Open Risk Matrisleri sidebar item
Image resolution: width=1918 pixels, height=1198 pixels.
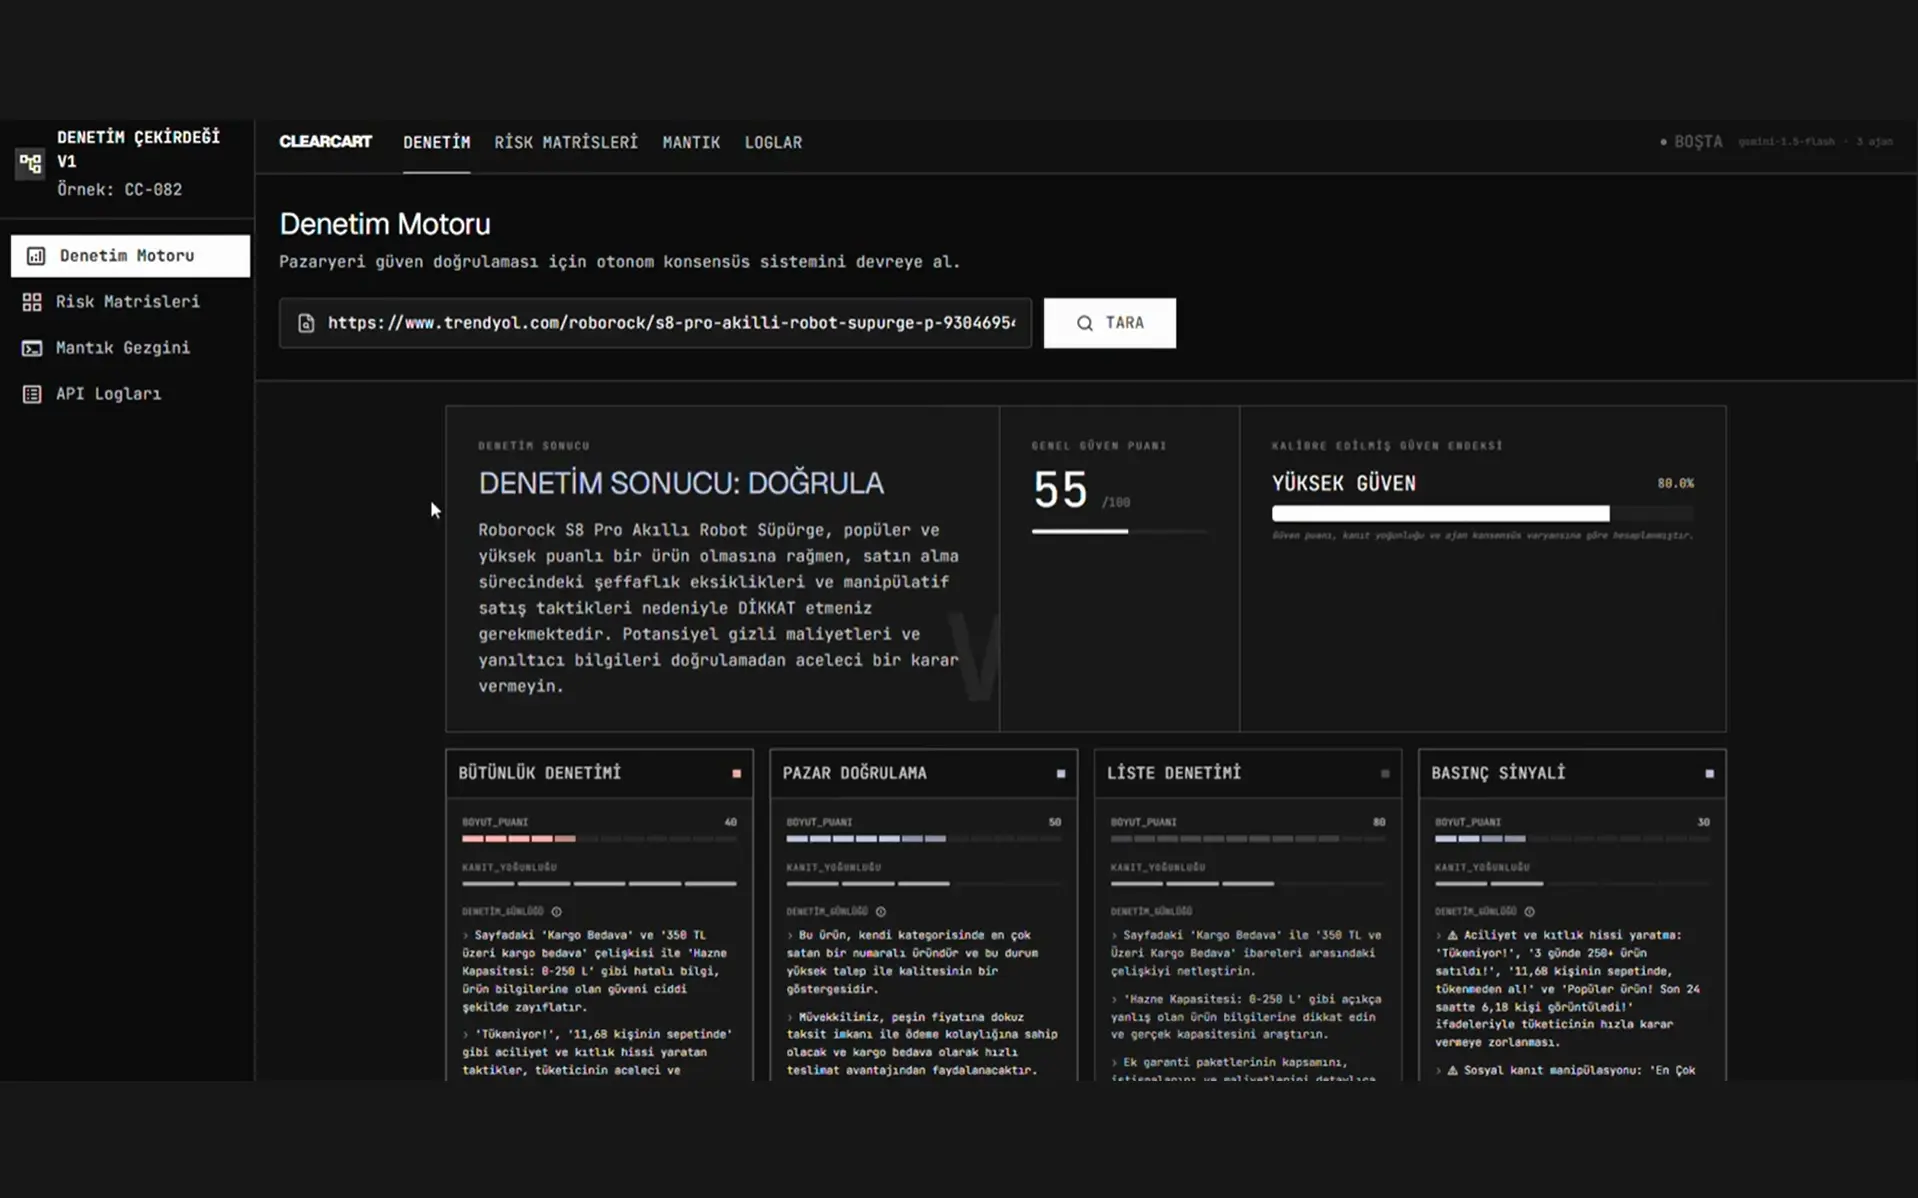130,302
